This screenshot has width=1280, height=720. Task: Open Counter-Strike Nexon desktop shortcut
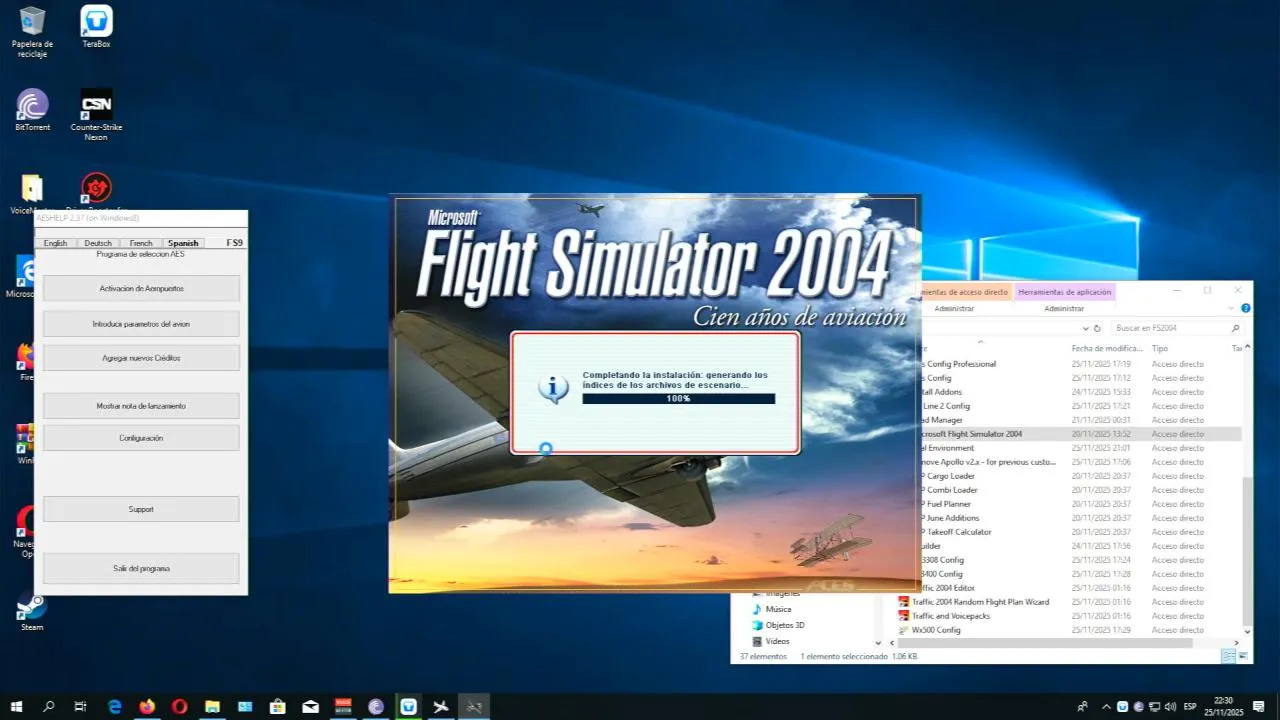coord(96,114)
